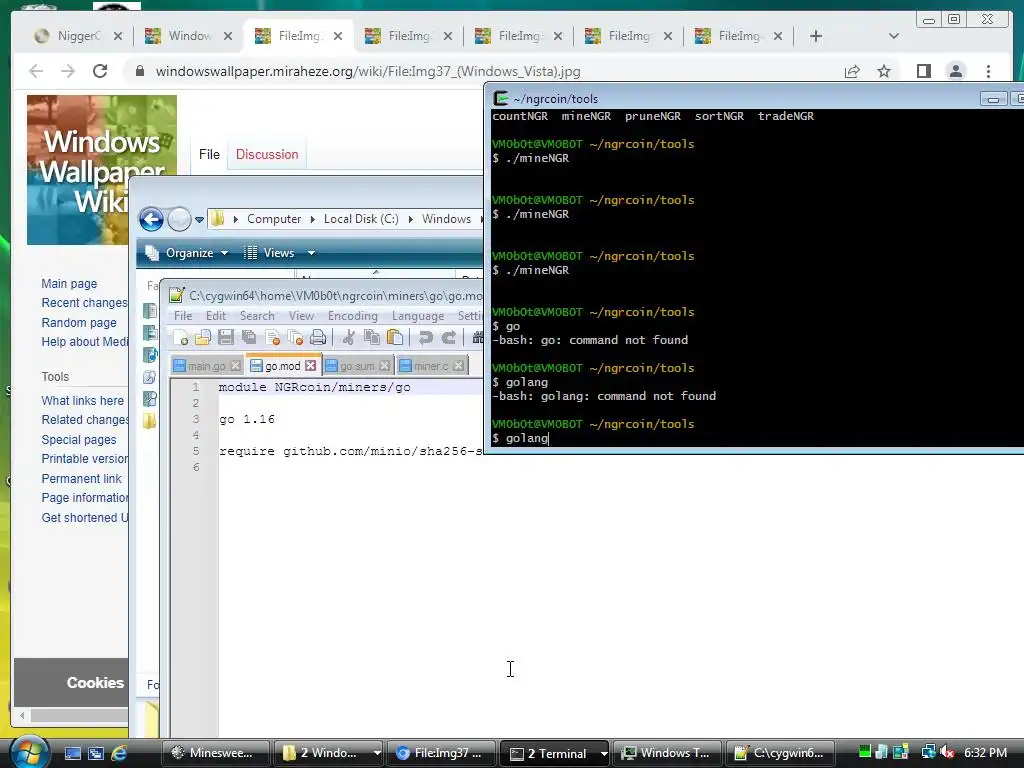Click the Notepad++ Copy icon
Viewport: 1024px width, 768px height.
pyautogui.click(x=372, y=338)
